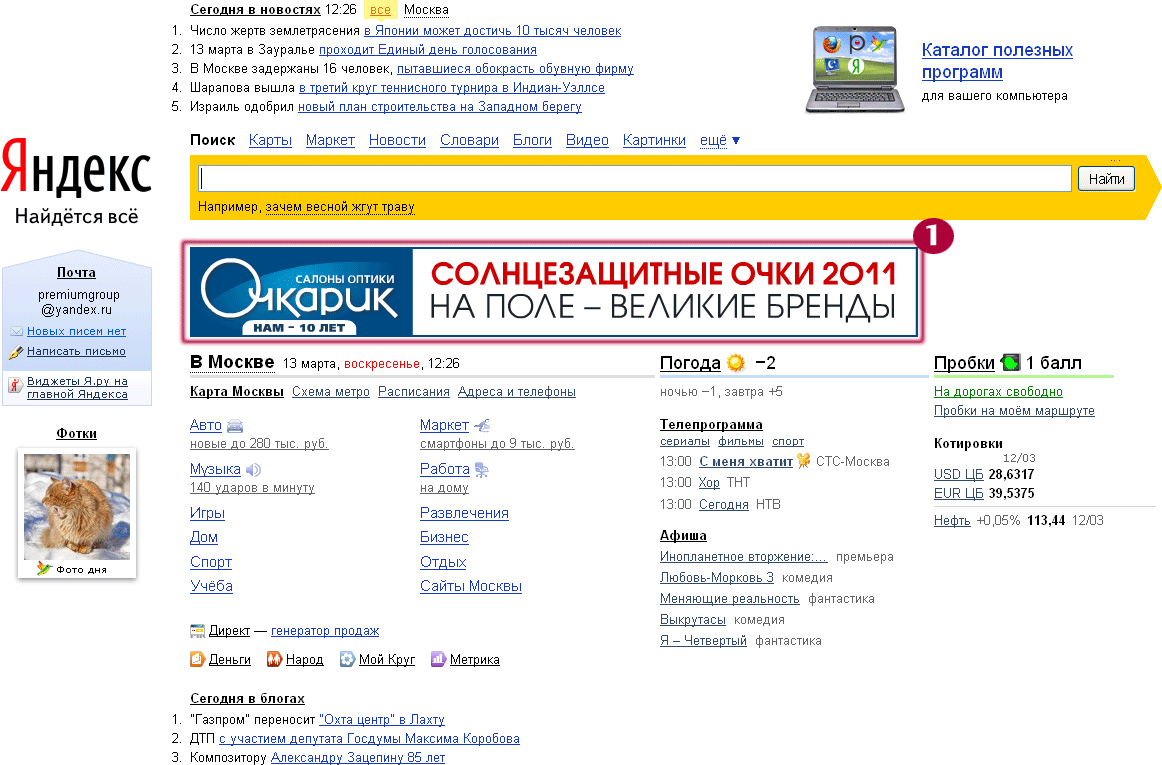Open the cat photo of the day
This screenshot has height=765, width=1162.
[77, 507]
